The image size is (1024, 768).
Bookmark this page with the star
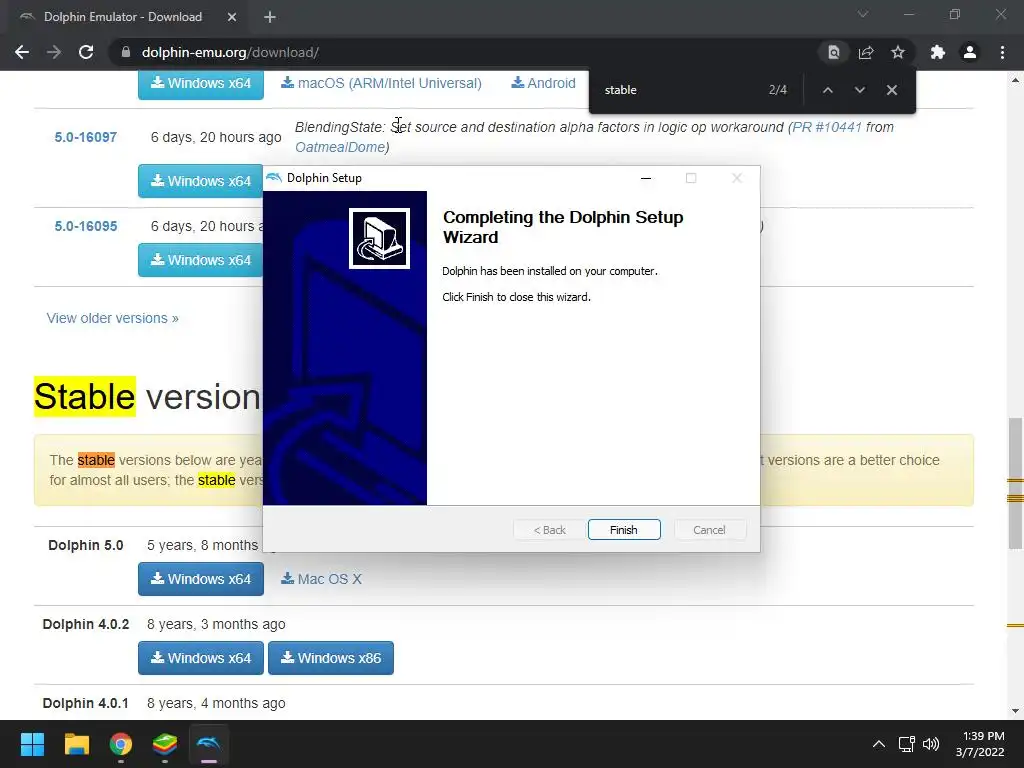pyautogui.click(x=898, y=52)
